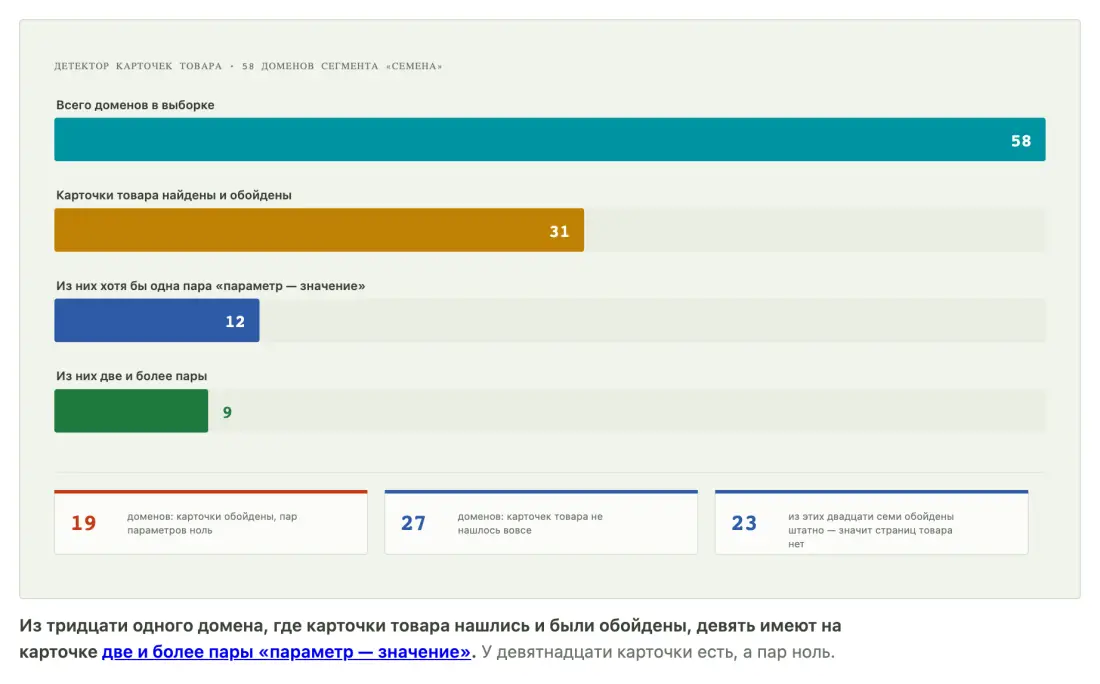Select the label «Всего доменов в выборке»
This screenshot has height=684, width=1100.
(x=135, y=105)
